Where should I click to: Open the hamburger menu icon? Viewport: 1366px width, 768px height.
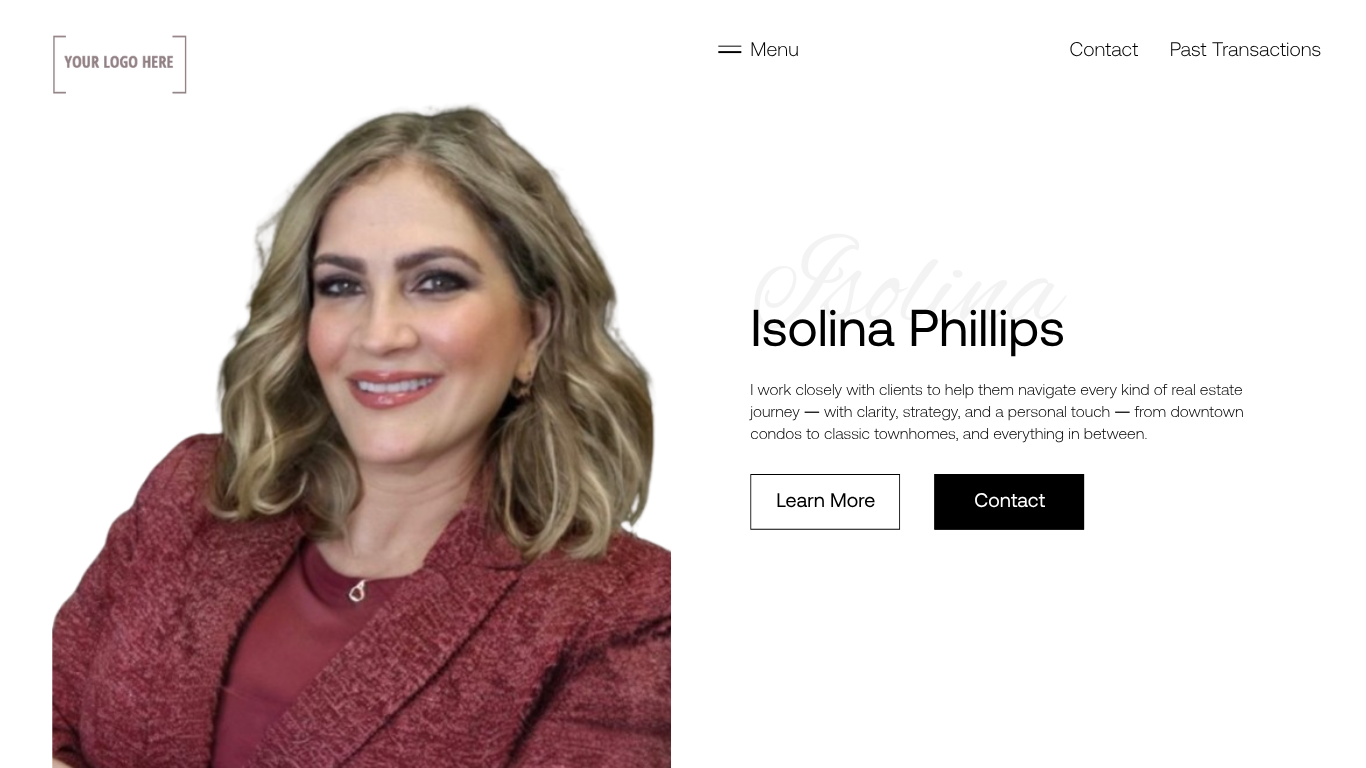pos(729,49)
